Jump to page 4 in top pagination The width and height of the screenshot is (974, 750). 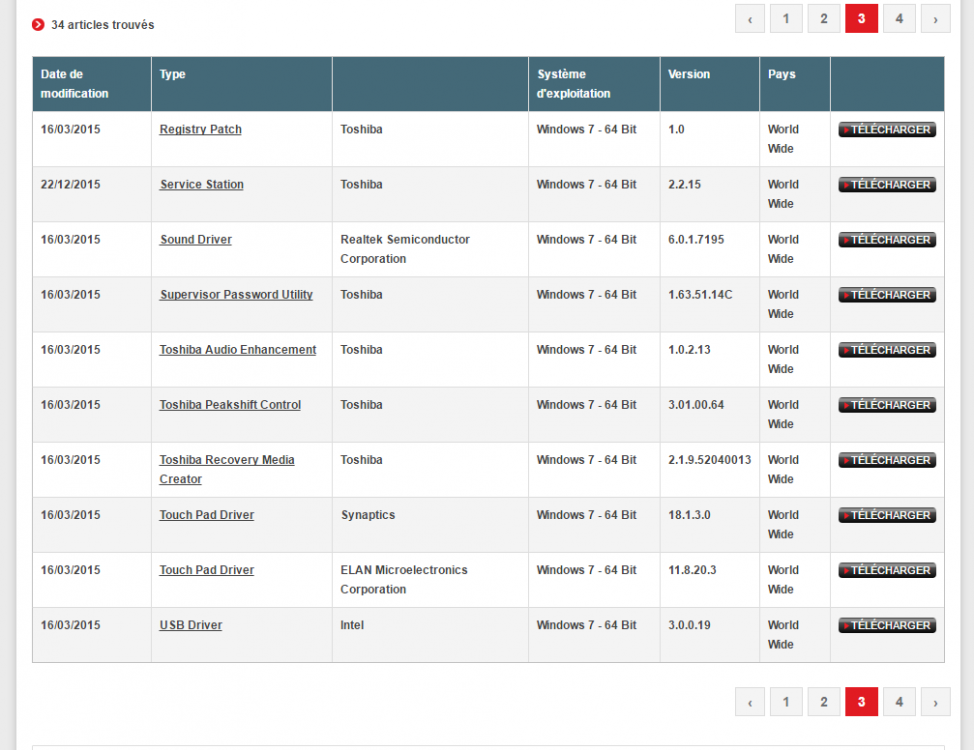[899, 18]
